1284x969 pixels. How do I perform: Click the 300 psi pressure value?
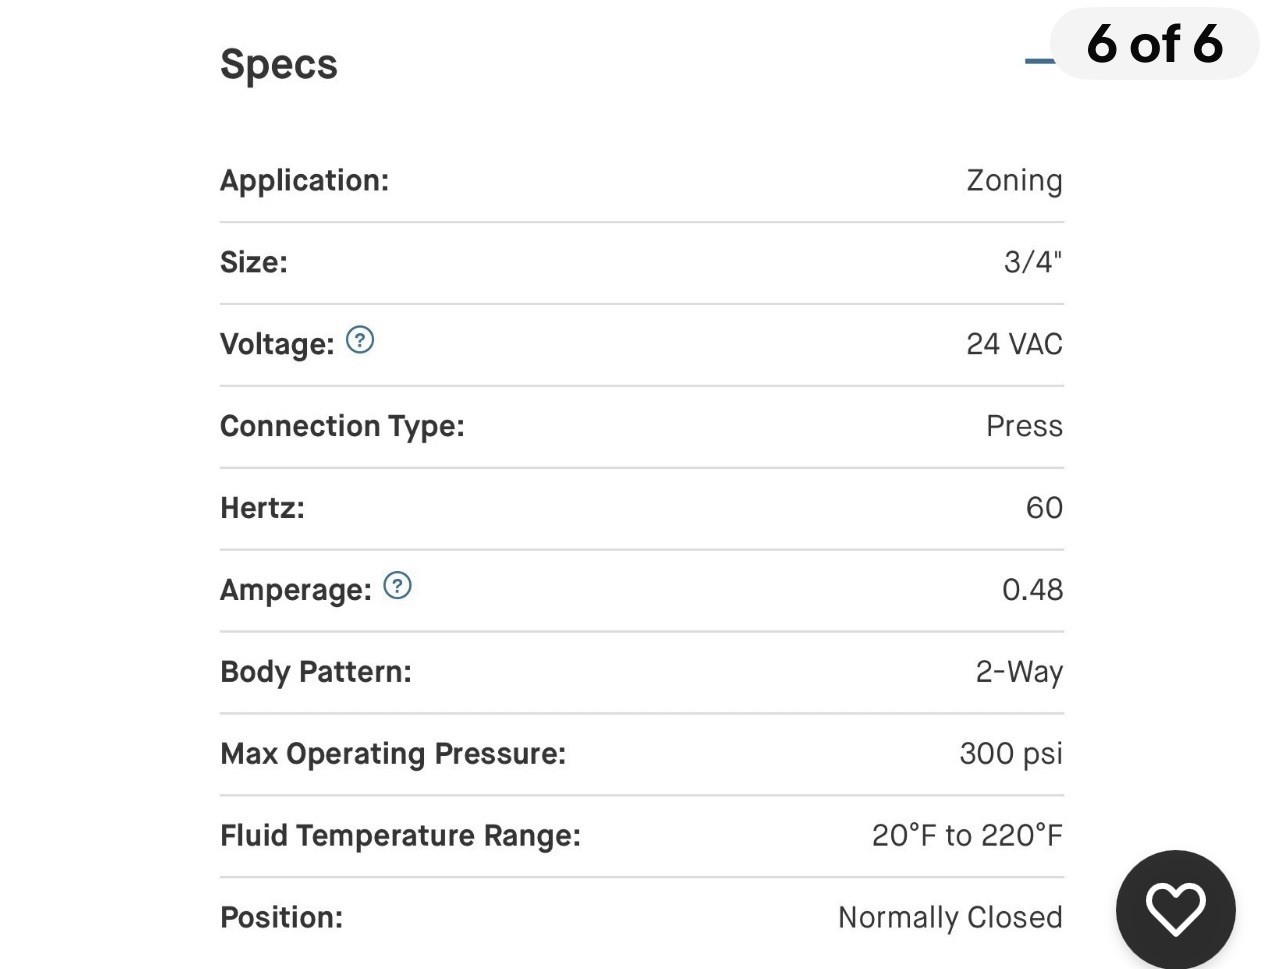tap(1011, 753)
